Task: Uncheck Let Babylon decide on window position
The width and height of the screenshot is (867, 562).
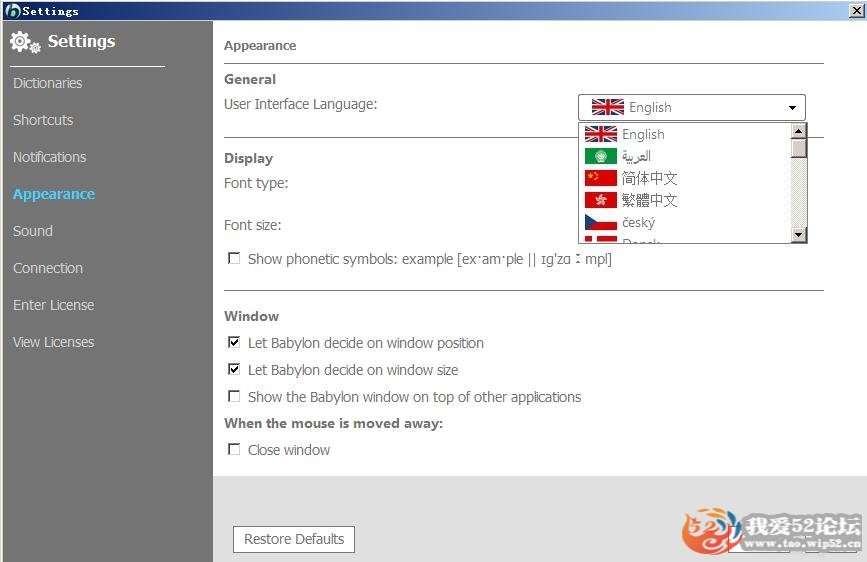Action: tap(234, 342)
